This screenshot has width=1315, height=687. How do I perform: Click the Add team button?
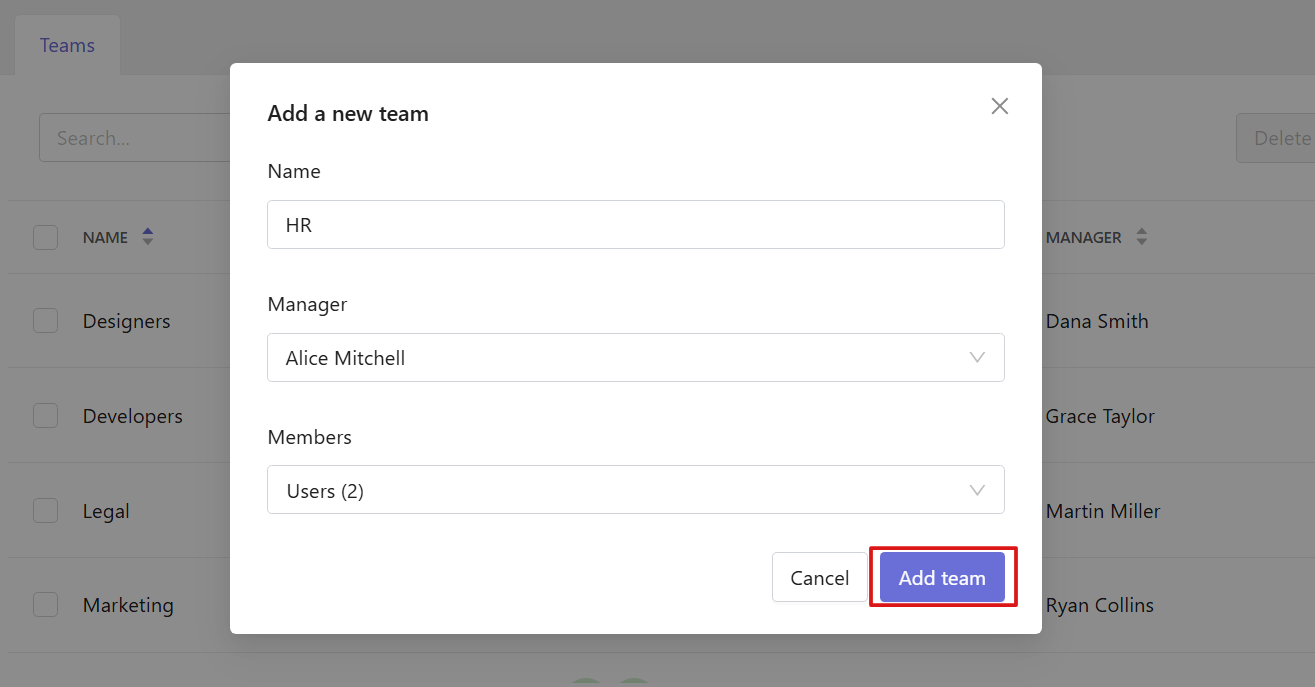(x=942, y=577)
